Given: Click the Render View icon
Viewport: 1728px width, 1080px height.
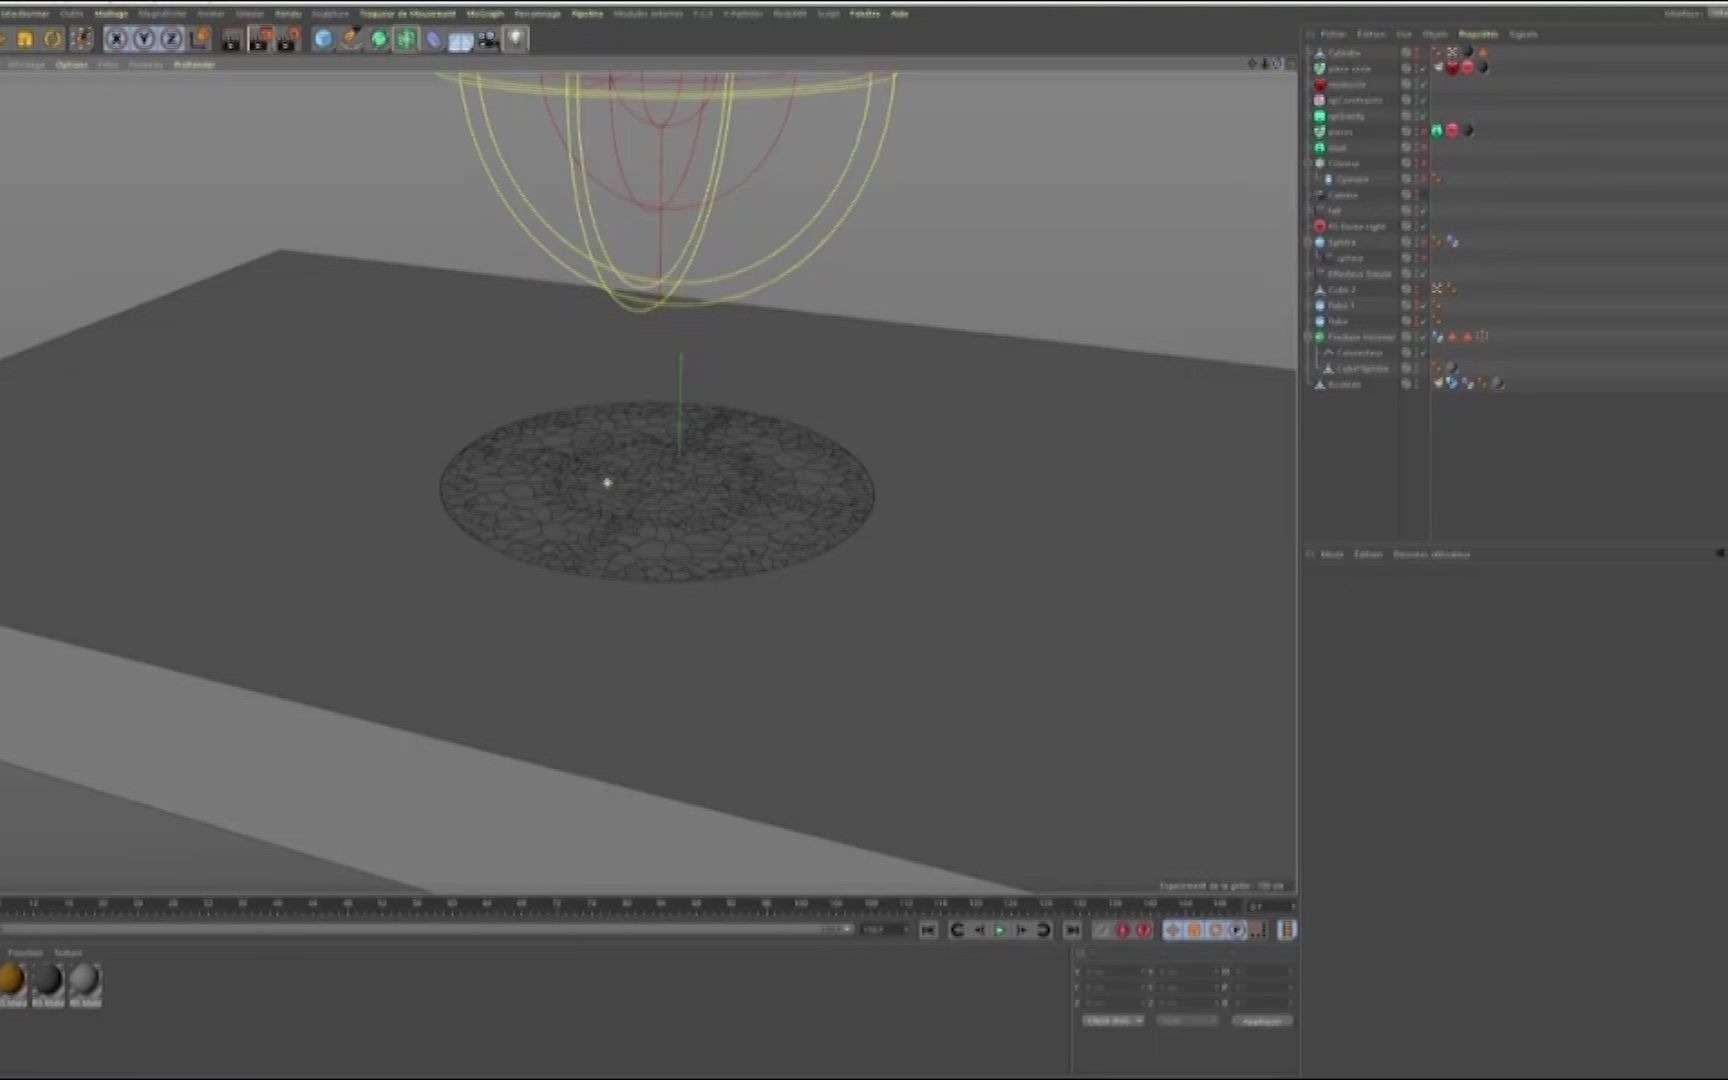Looking at the screenshot, I should coord(231,39).
